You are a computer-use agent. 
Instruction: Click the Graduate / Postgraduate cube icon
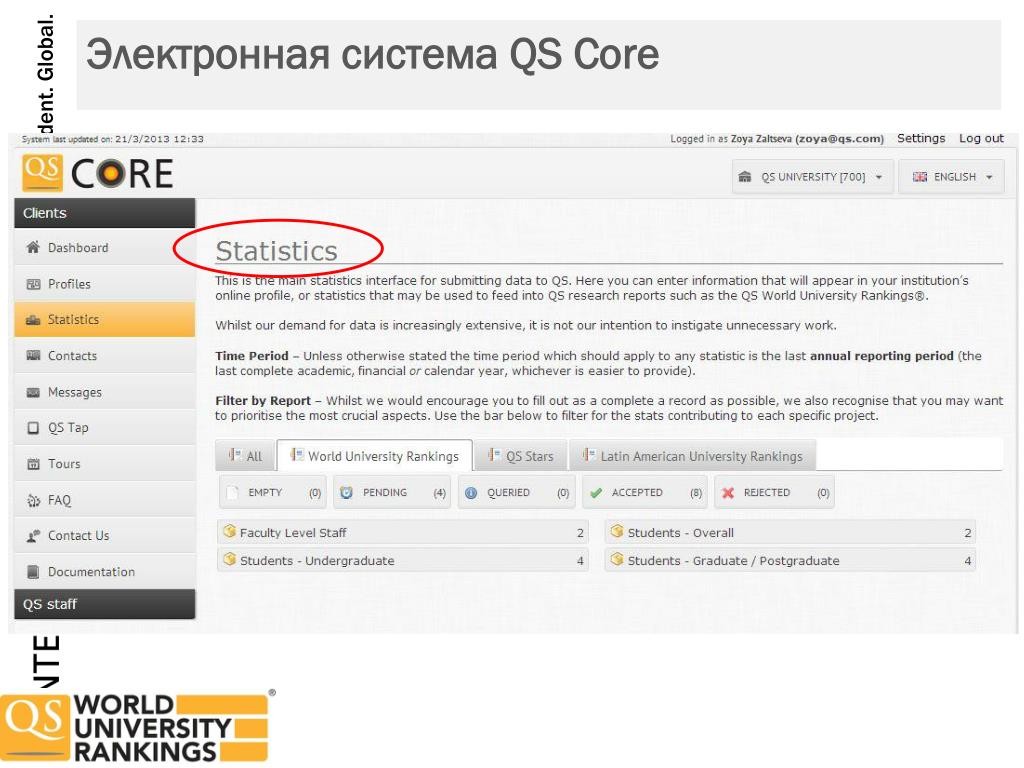coord(616,559)
